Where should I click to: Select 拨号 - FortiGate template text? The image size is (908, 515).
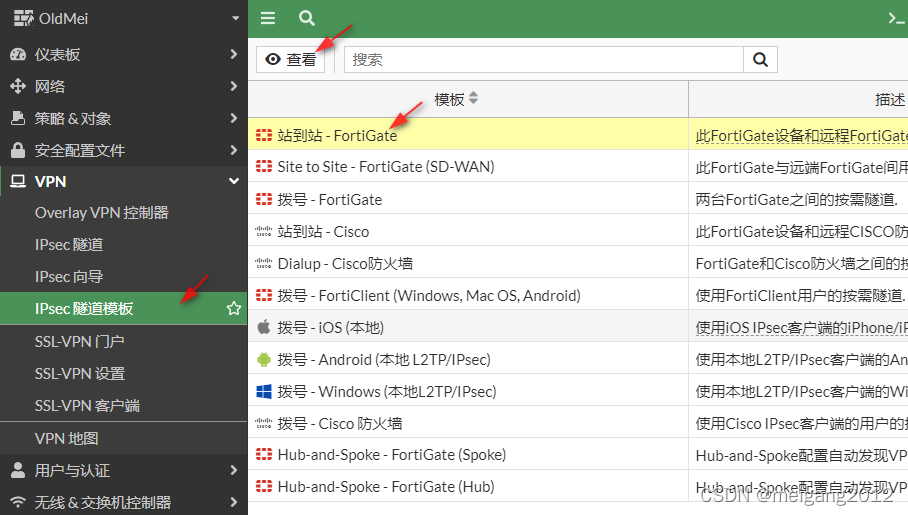click(329, 199)
